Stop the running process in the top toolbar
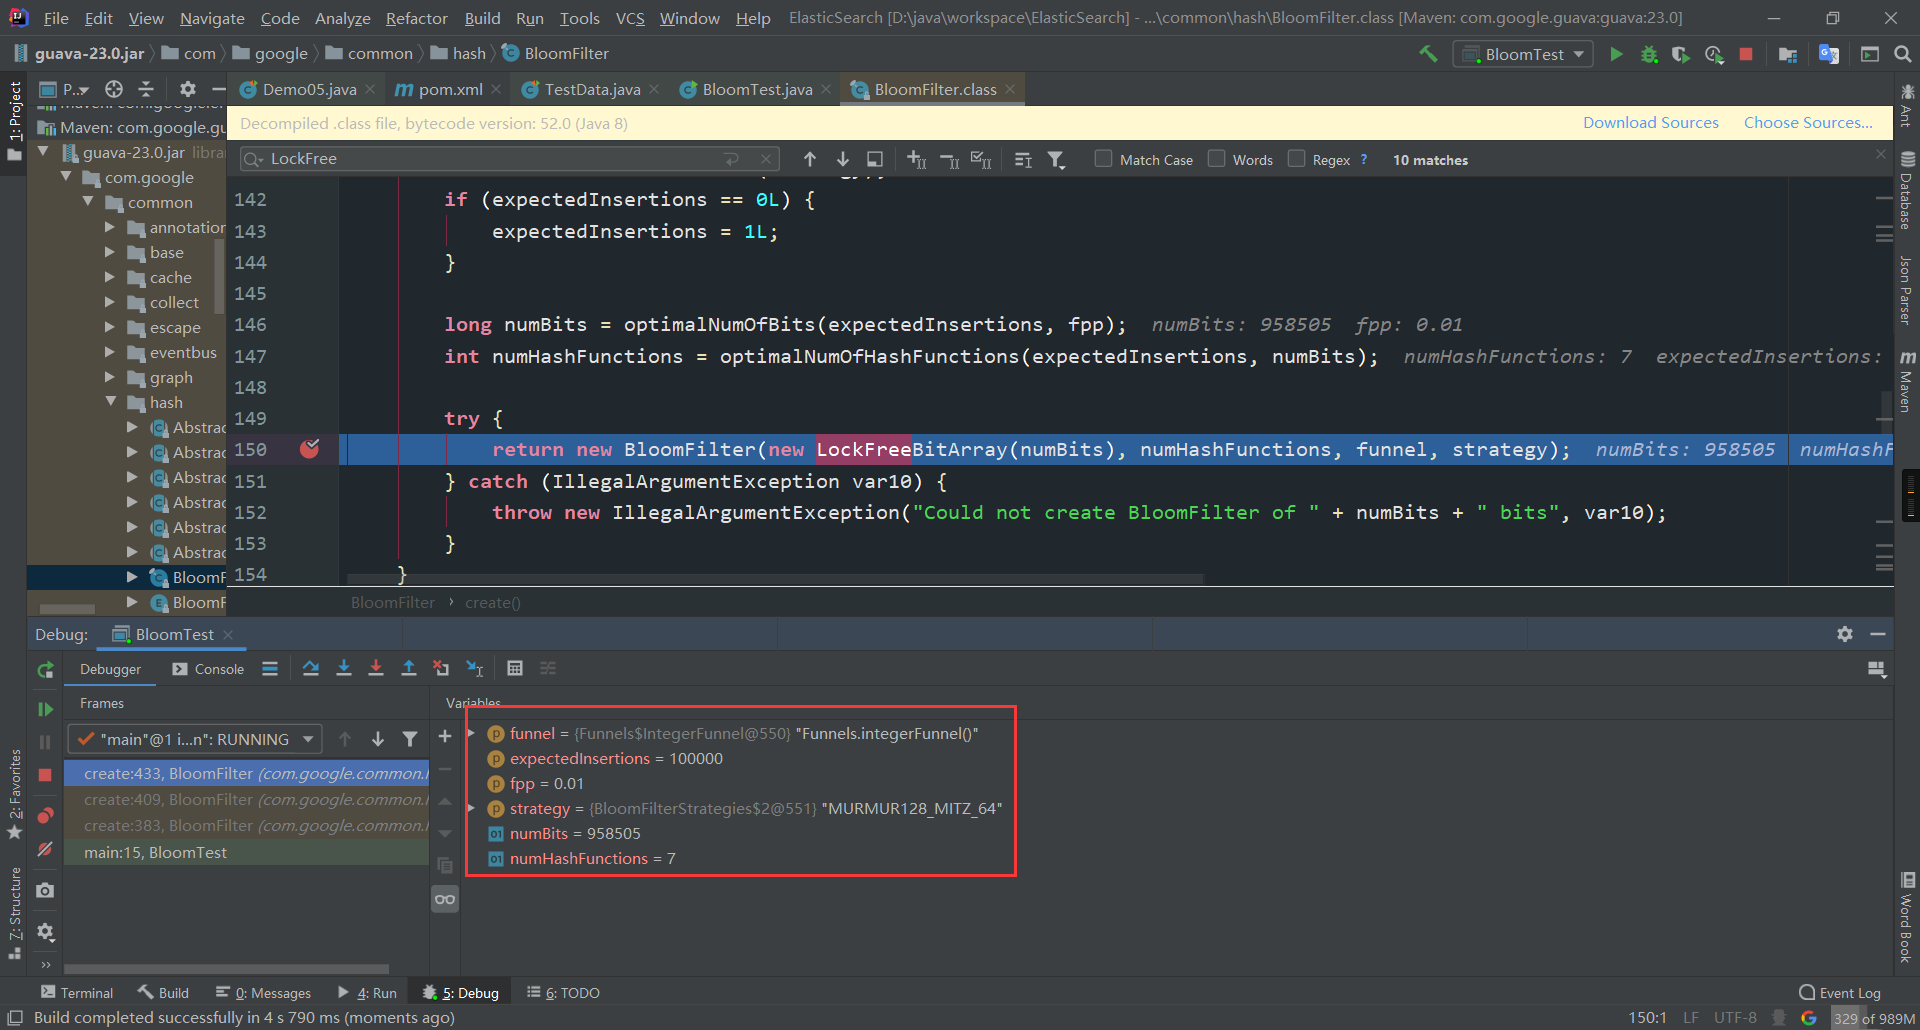This screenshot has height=1030, width=1920. [1746, 54]
